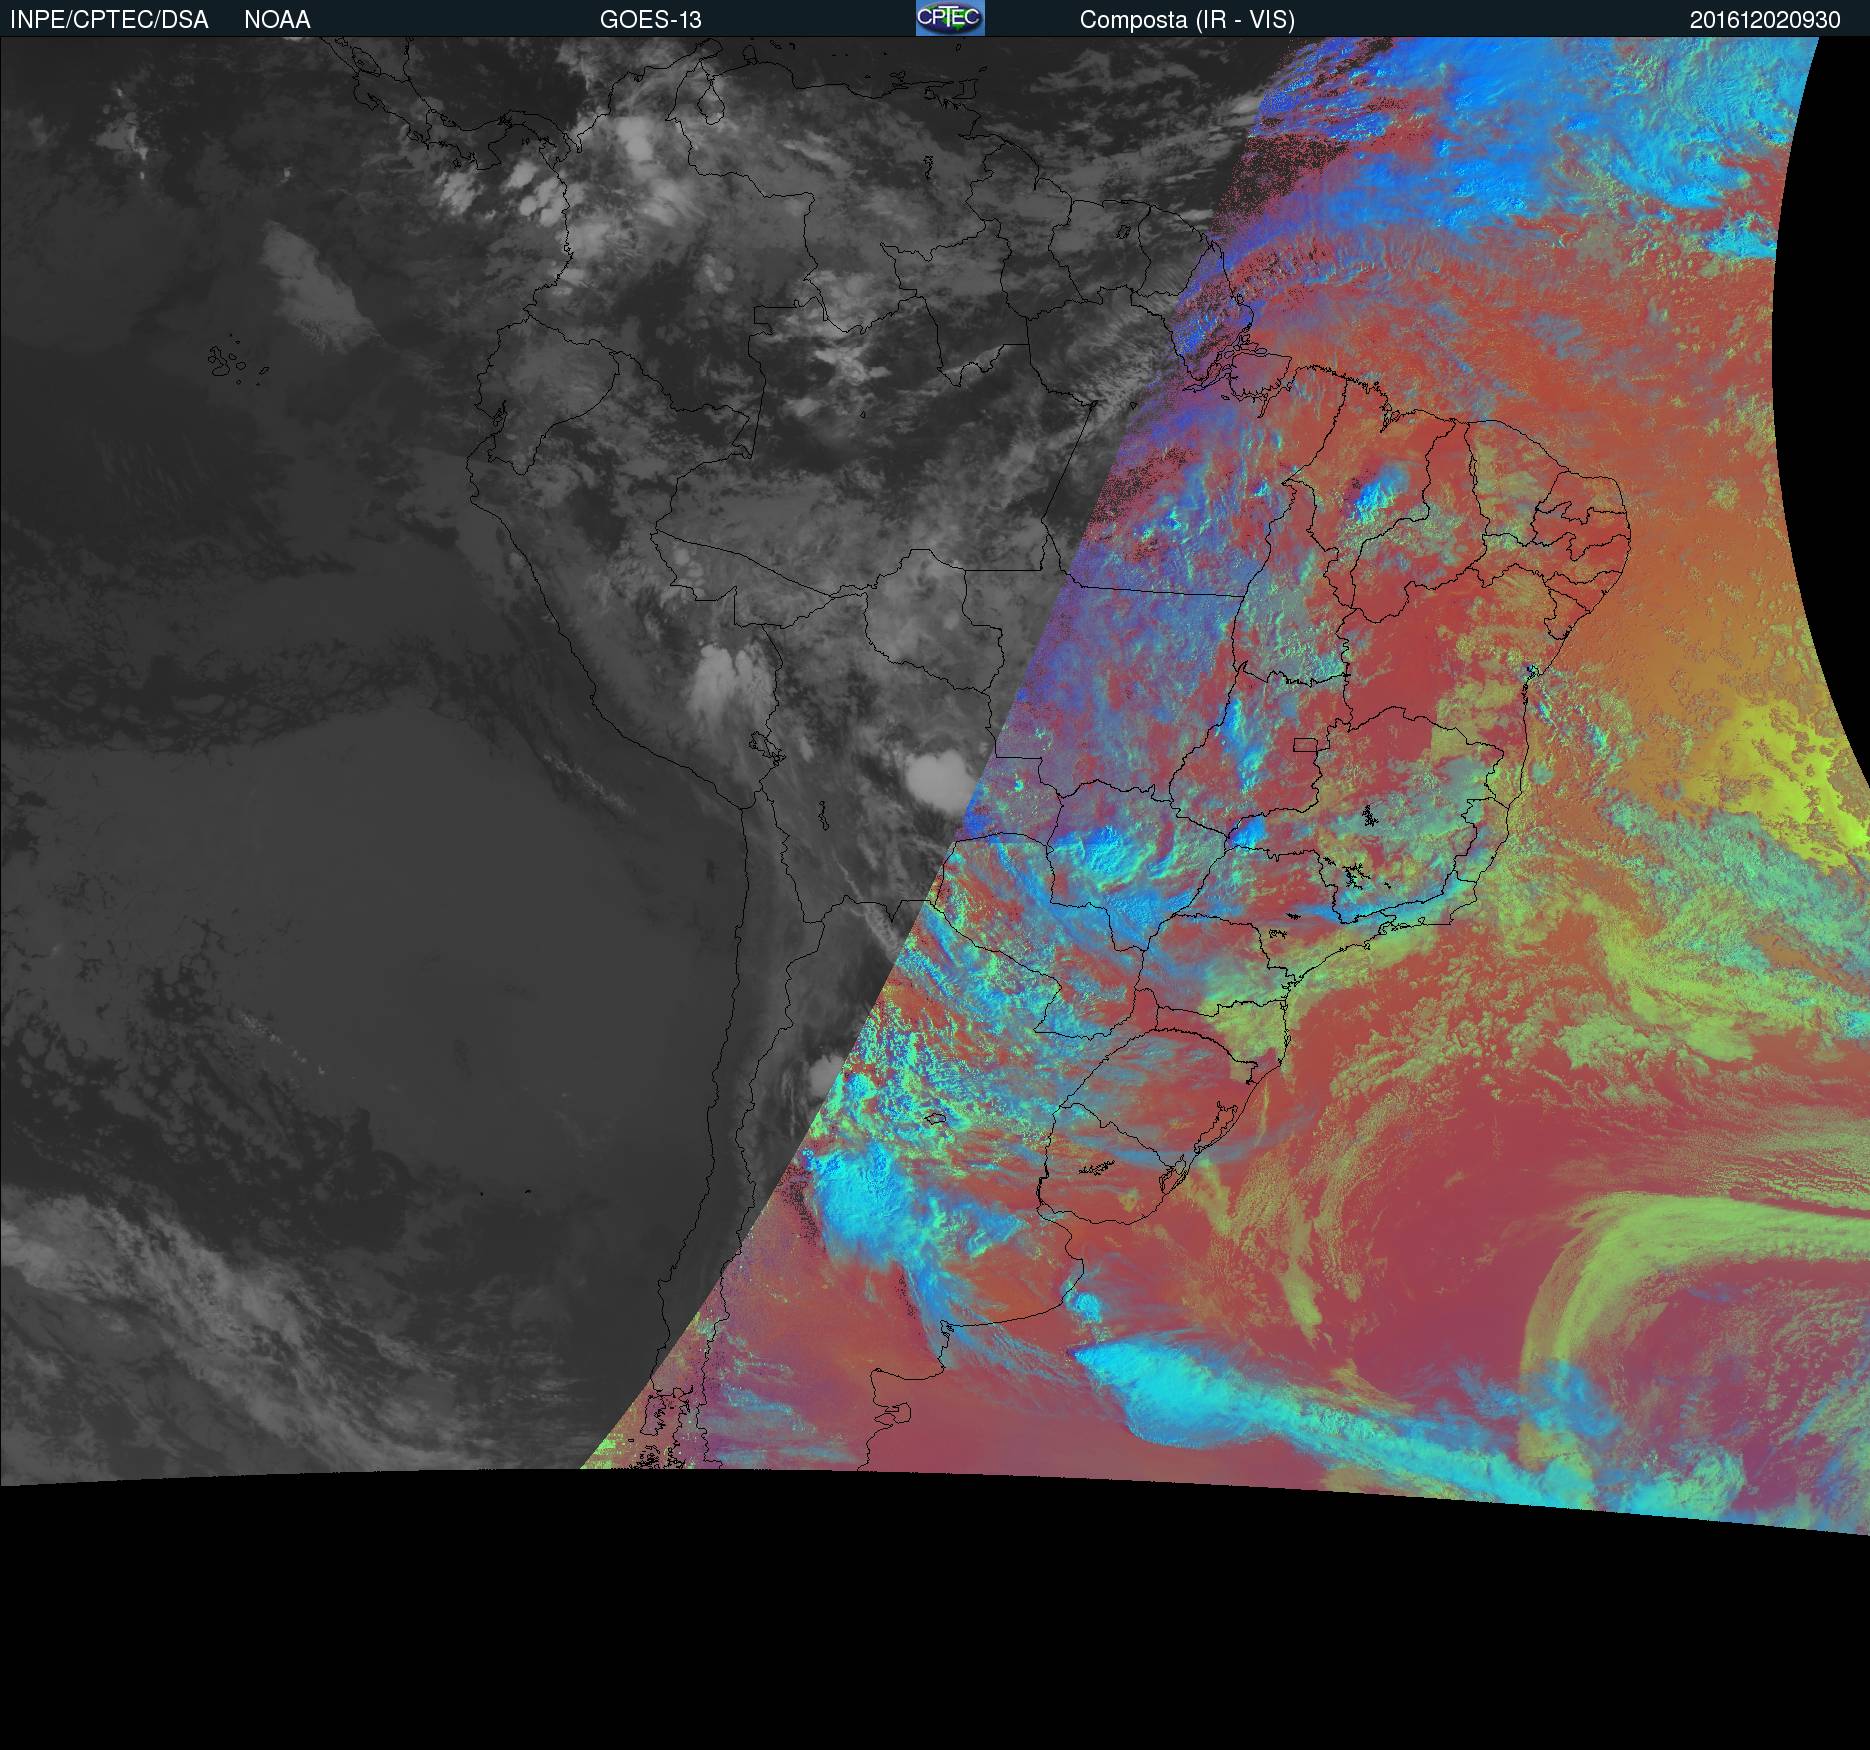Click the NOAA label in the header
This screenshot has width=1870, height=1750.
[x=277, y=20]
